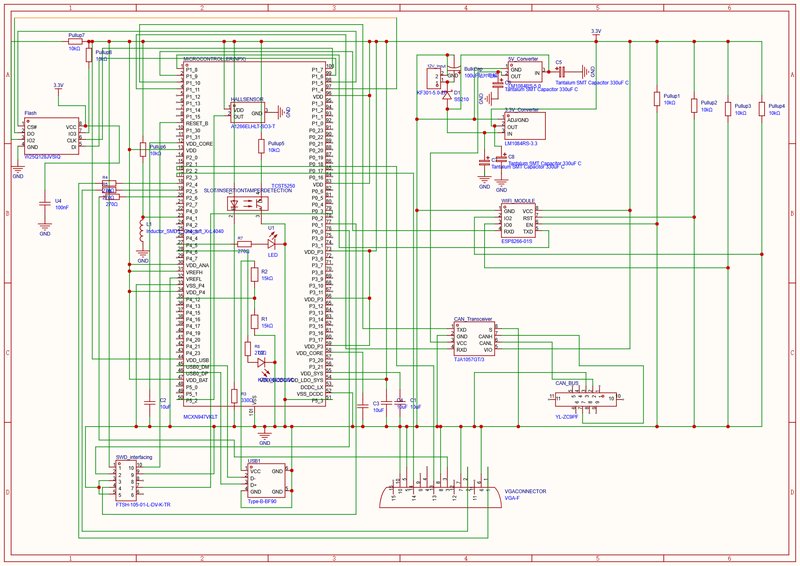Image resolution: width=800 pixels, height=566 pixels.
Task: Select the L1 inductor coil symbol
Action: (142, 232)
